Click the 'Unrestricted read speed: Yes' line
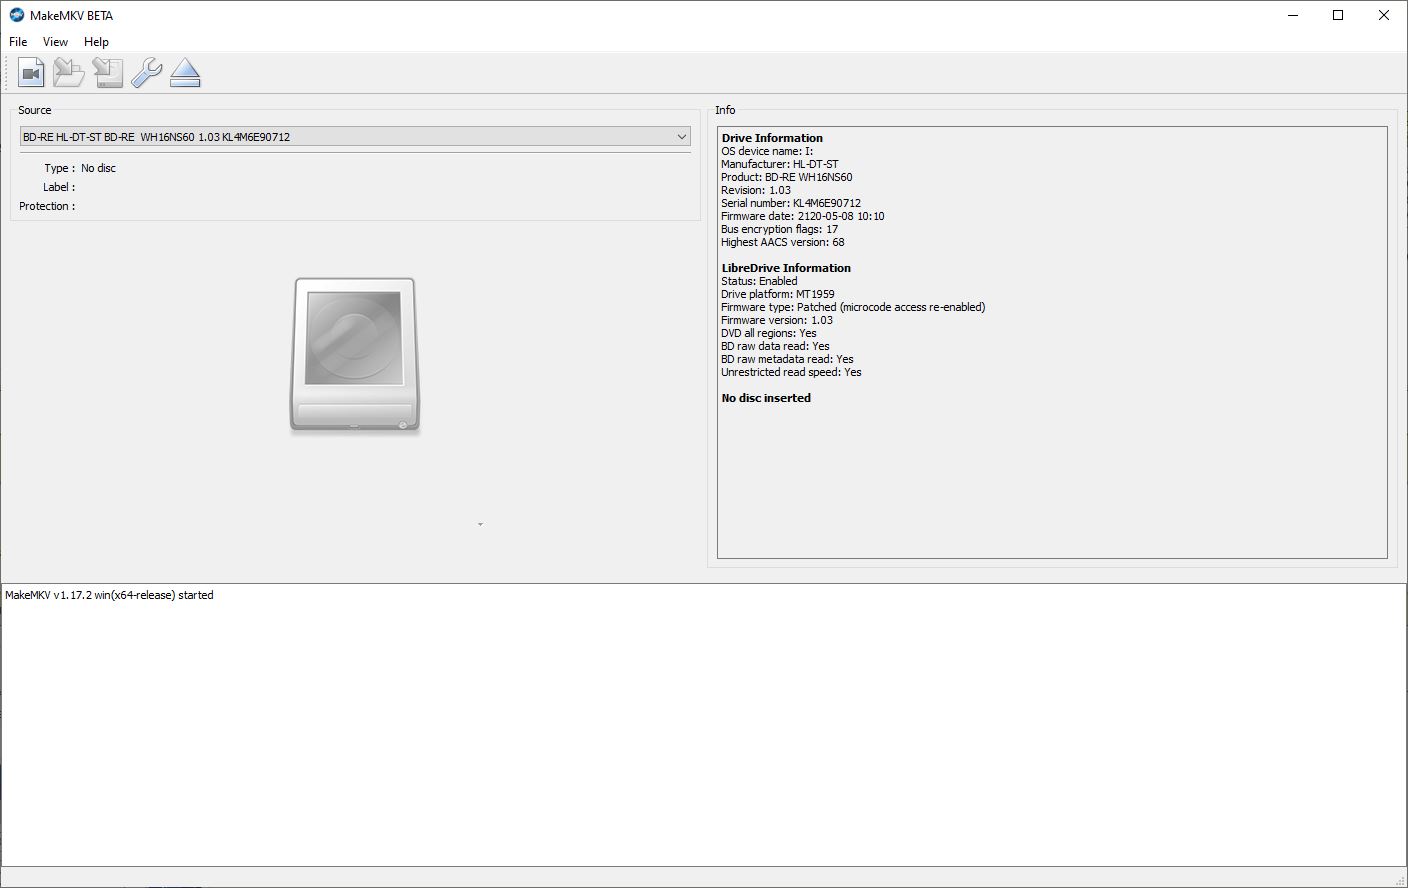 [791, 372]
